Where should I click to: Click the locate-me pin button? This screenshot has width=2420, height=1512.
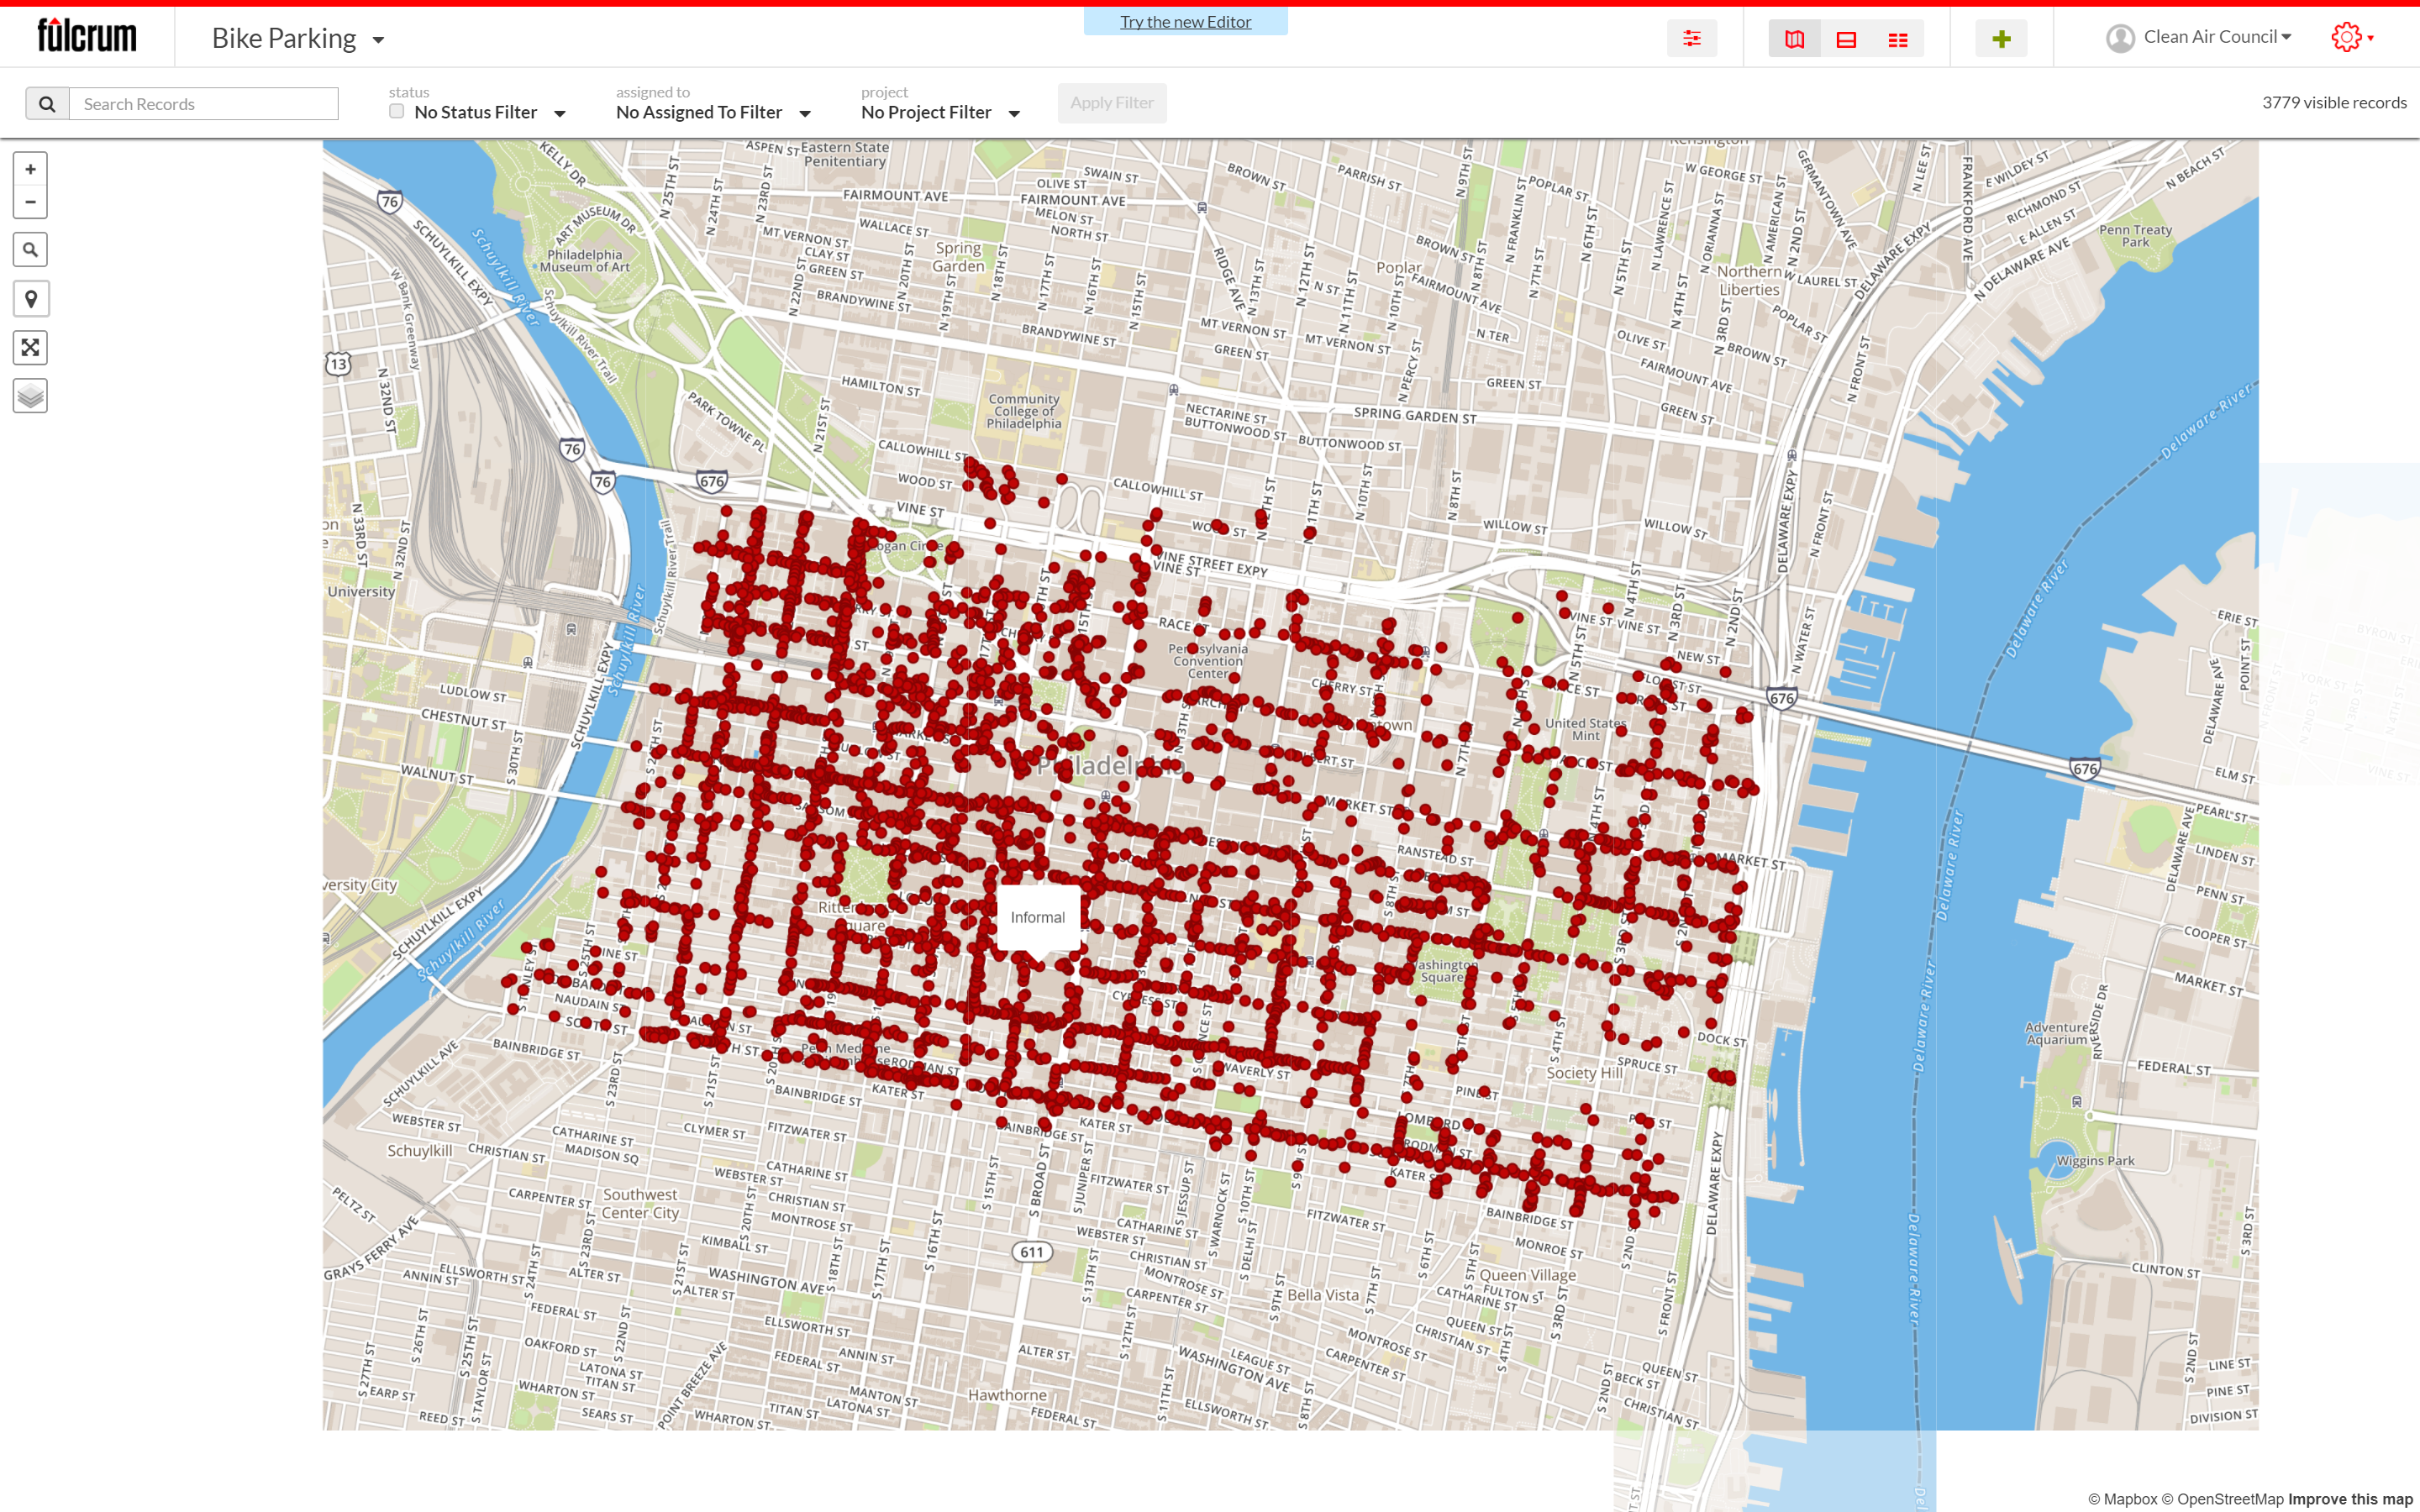[30, 299]
